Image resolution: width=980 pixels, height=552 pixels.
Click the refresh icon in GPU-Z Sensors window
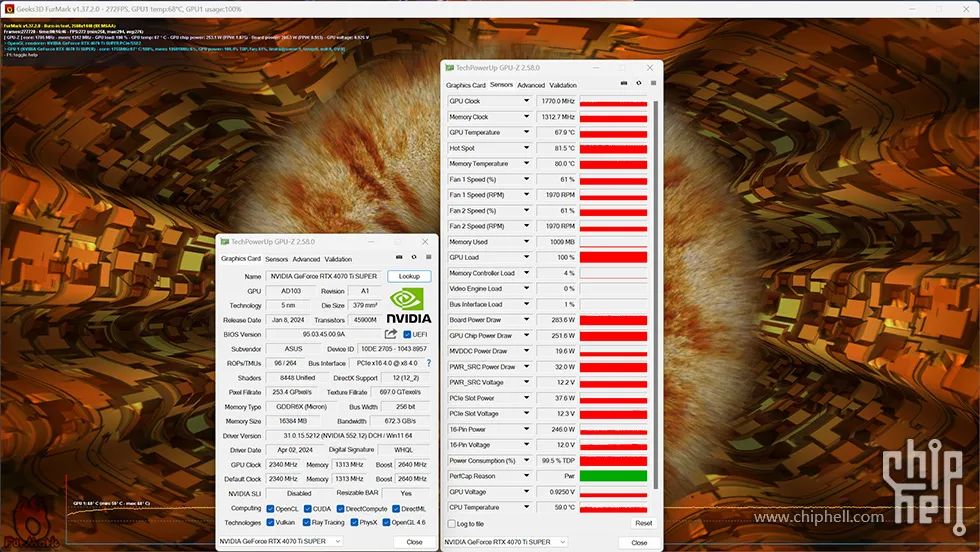pyautogui.click(x=639, y=83)
